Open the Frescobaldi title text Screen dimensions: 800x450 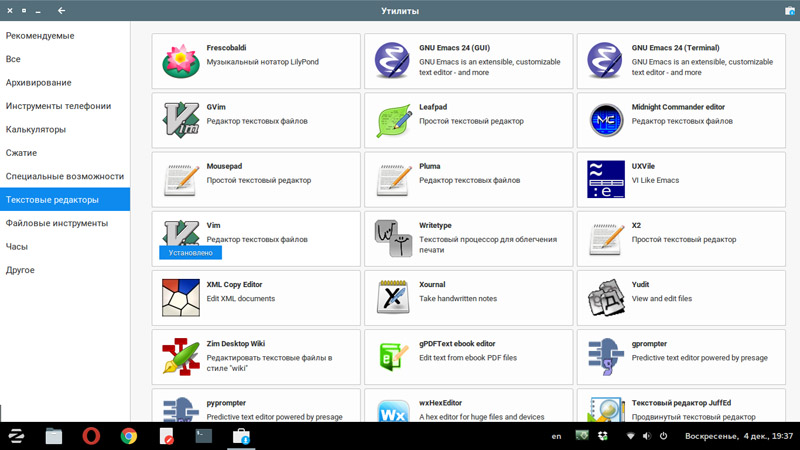[226, 47]
